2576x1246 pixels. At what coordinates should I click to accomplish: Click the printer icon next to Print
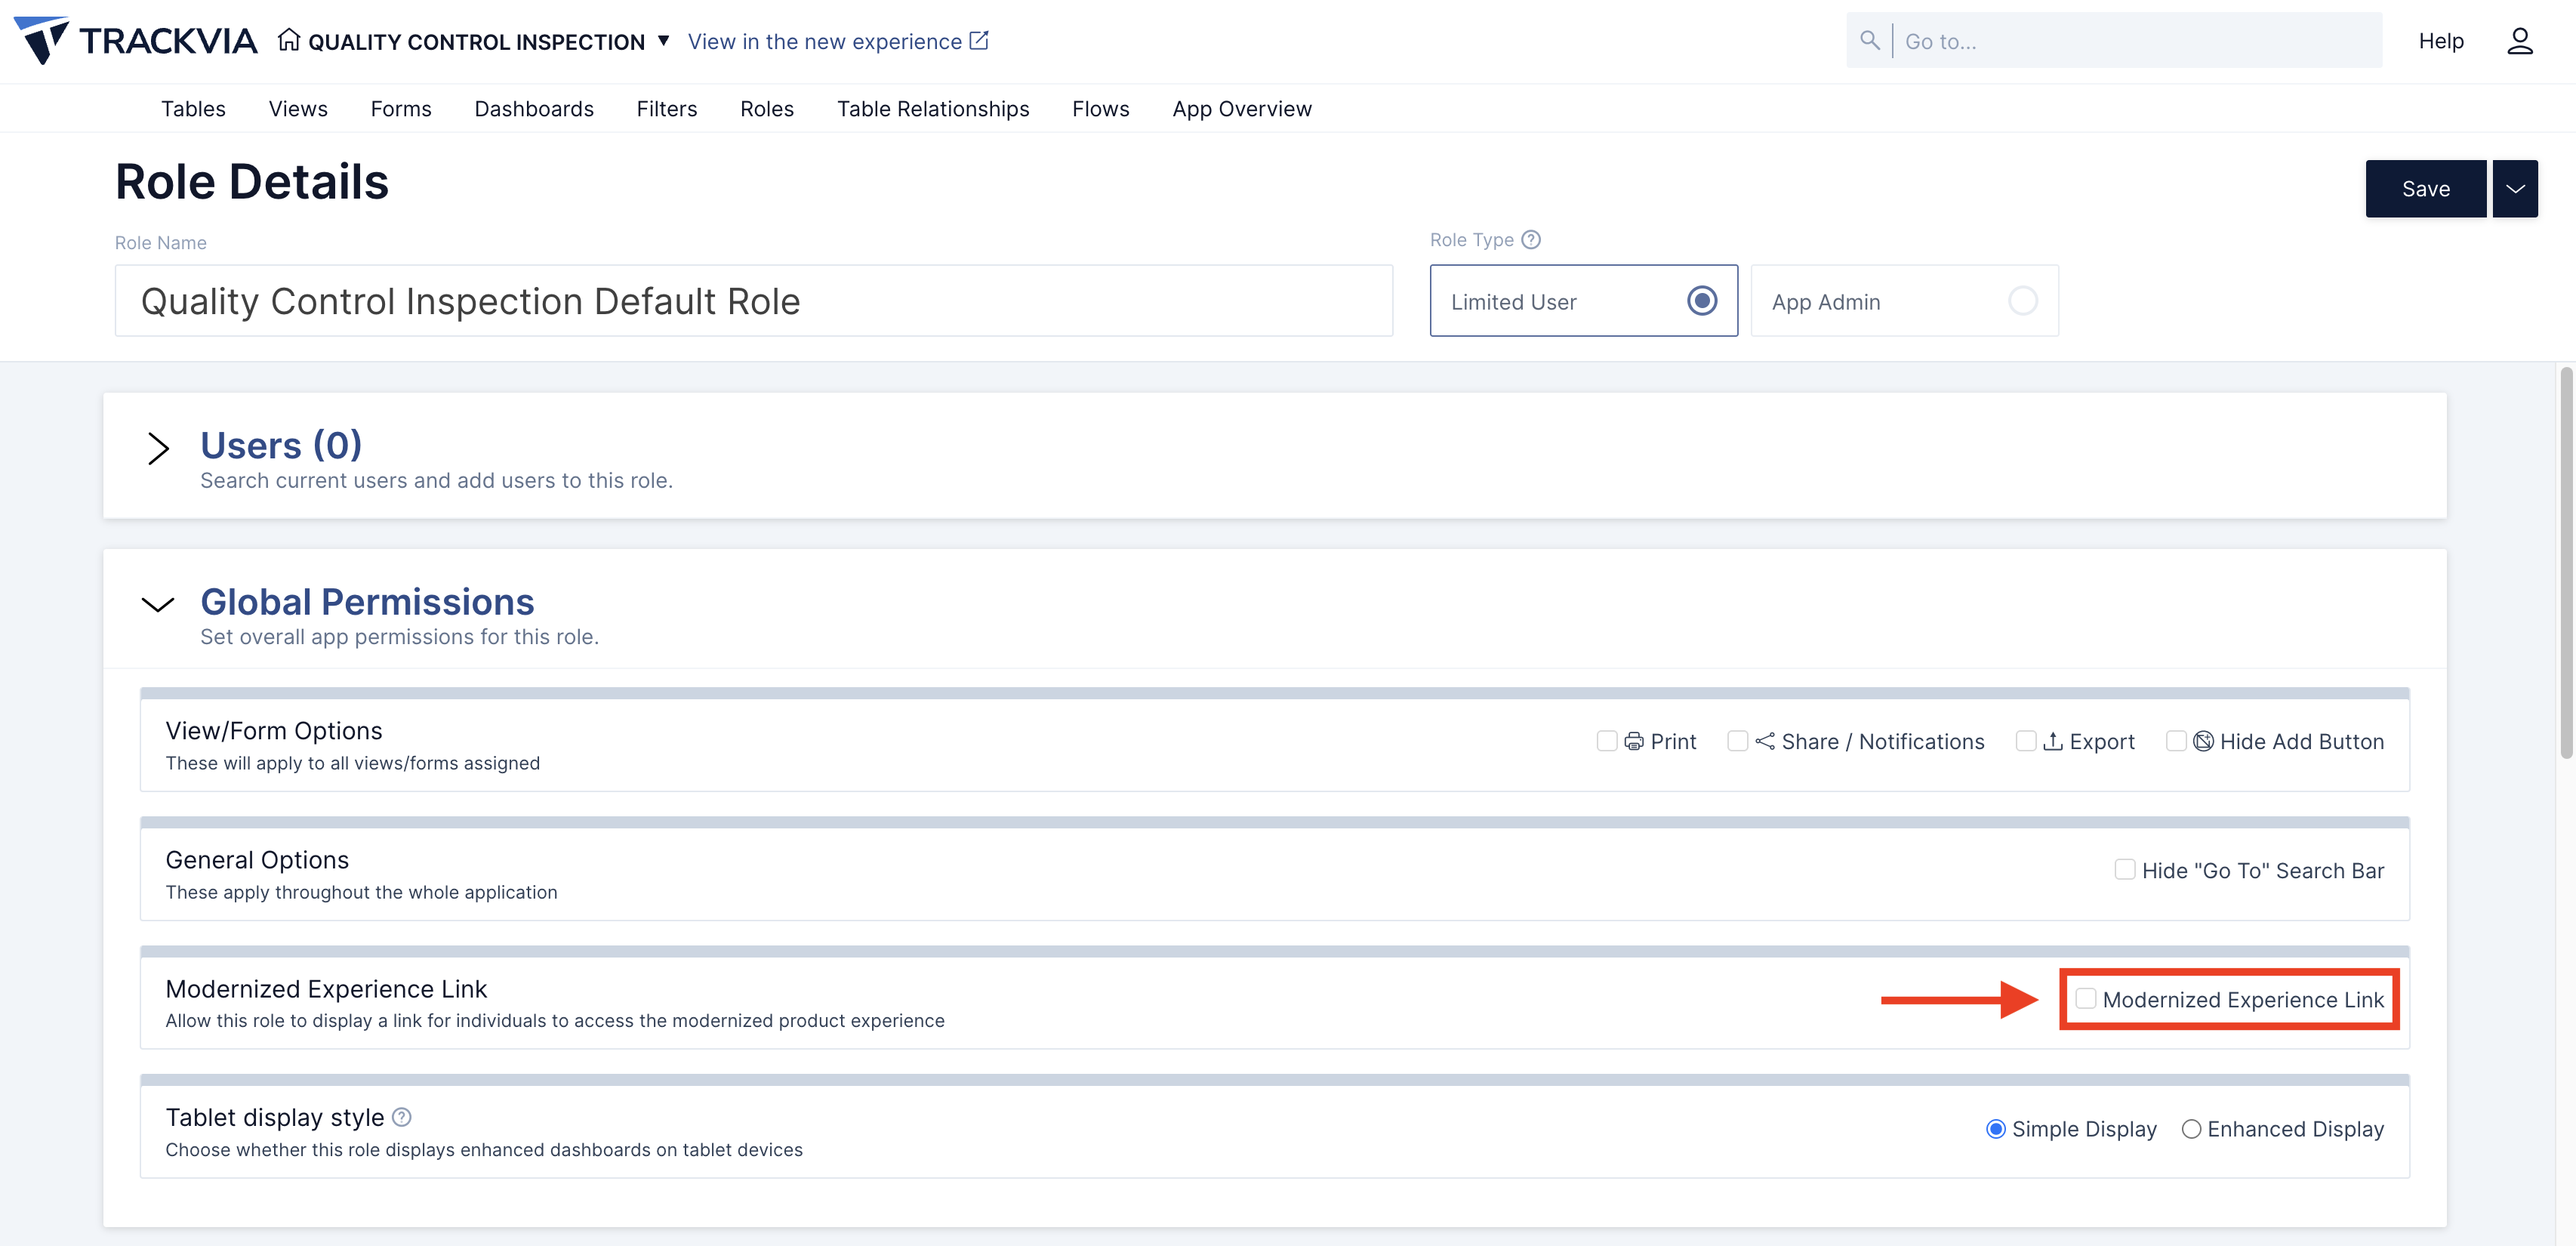click(1634, 741)
